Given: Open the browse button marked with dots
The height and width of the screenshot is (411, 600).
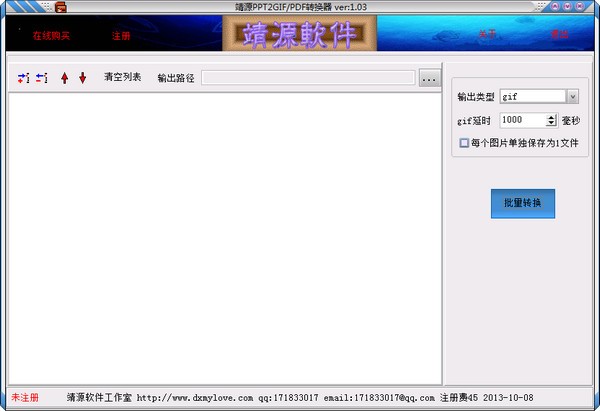Looking at the screenshot, I should coord(429,78).
